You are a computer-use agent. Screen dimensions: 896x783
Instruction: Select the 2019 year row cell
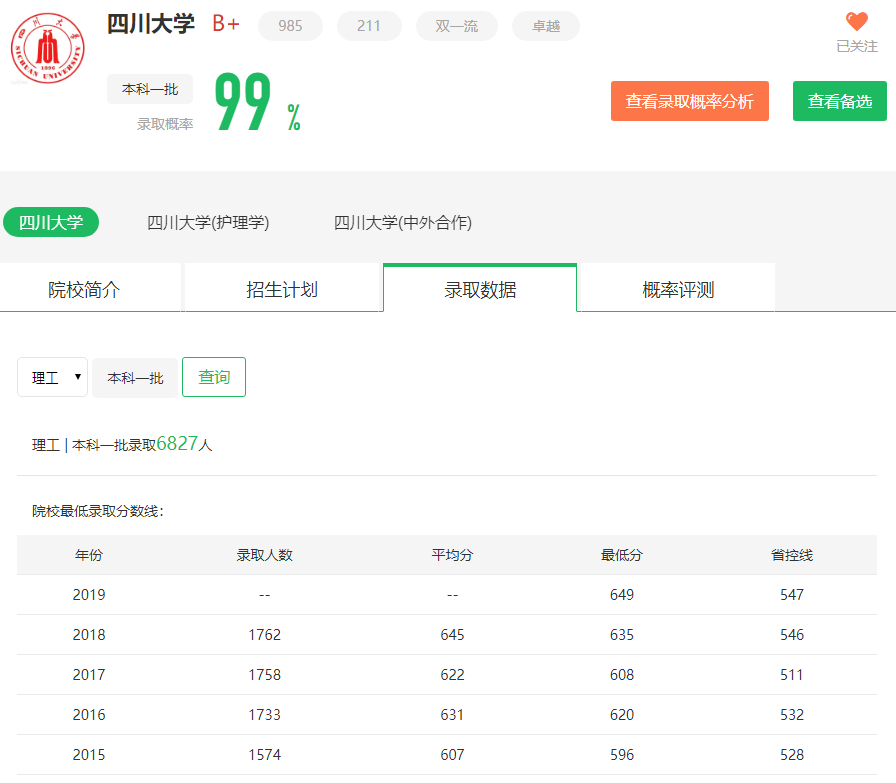(89, 595)
